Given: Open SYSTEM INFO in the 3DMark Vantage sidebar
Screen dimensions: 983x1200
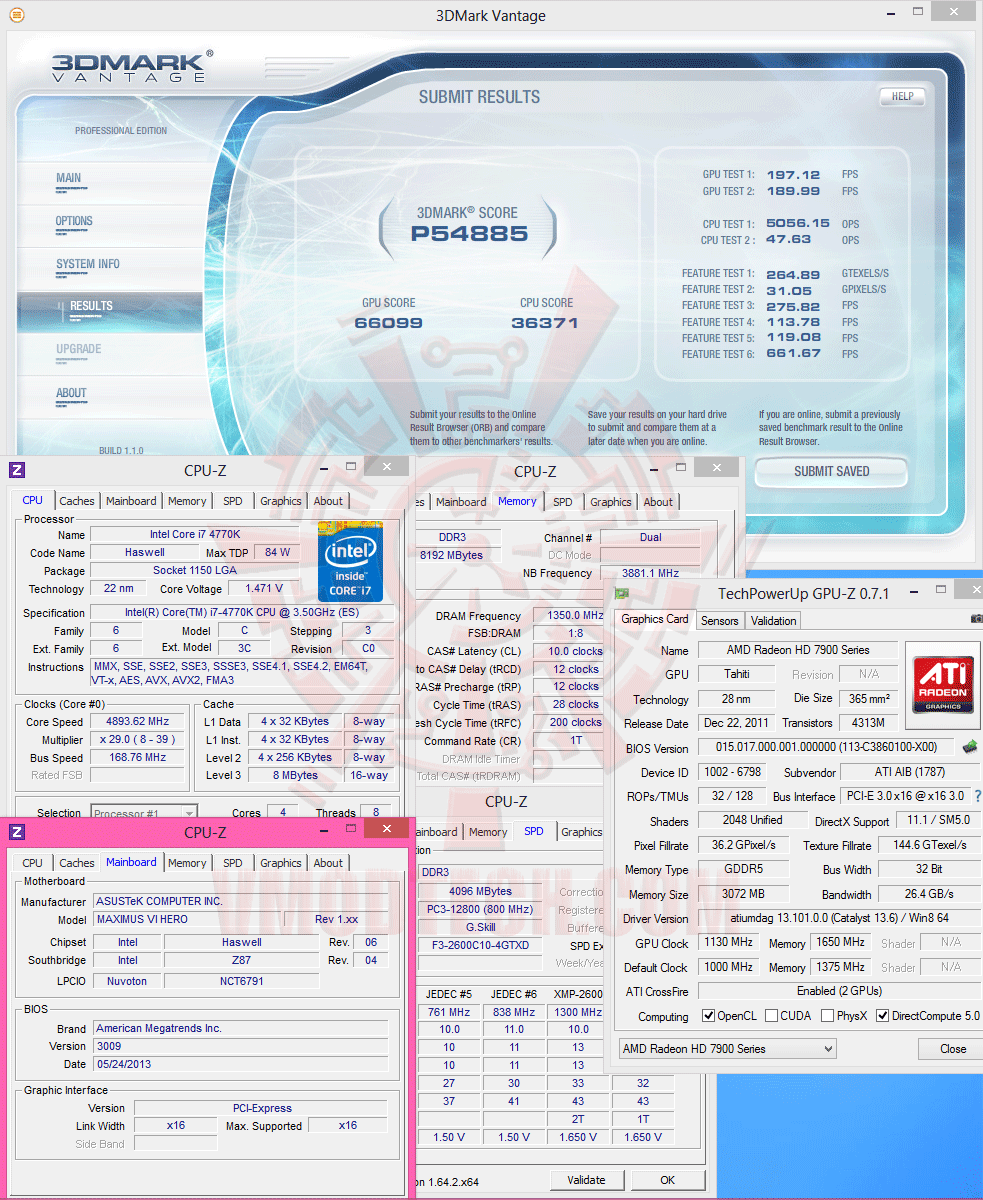Looking at the screenshot, I should coord(88,264).
